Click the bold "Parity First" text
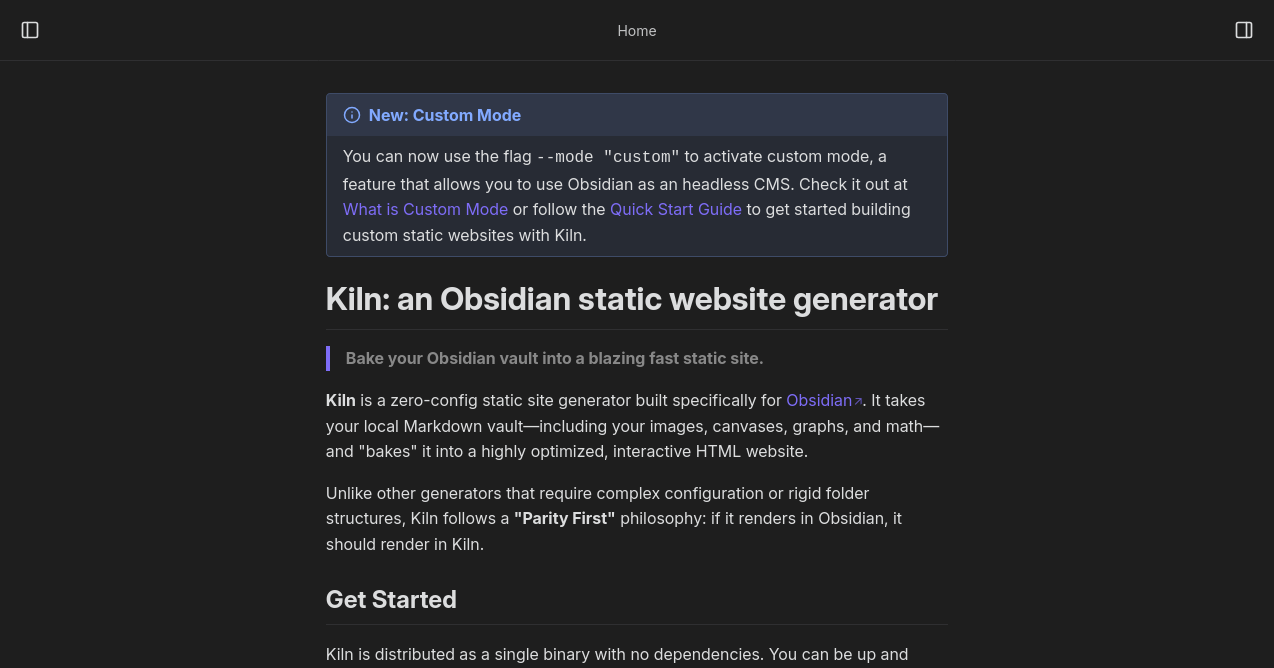 click(x=564, y=518)
